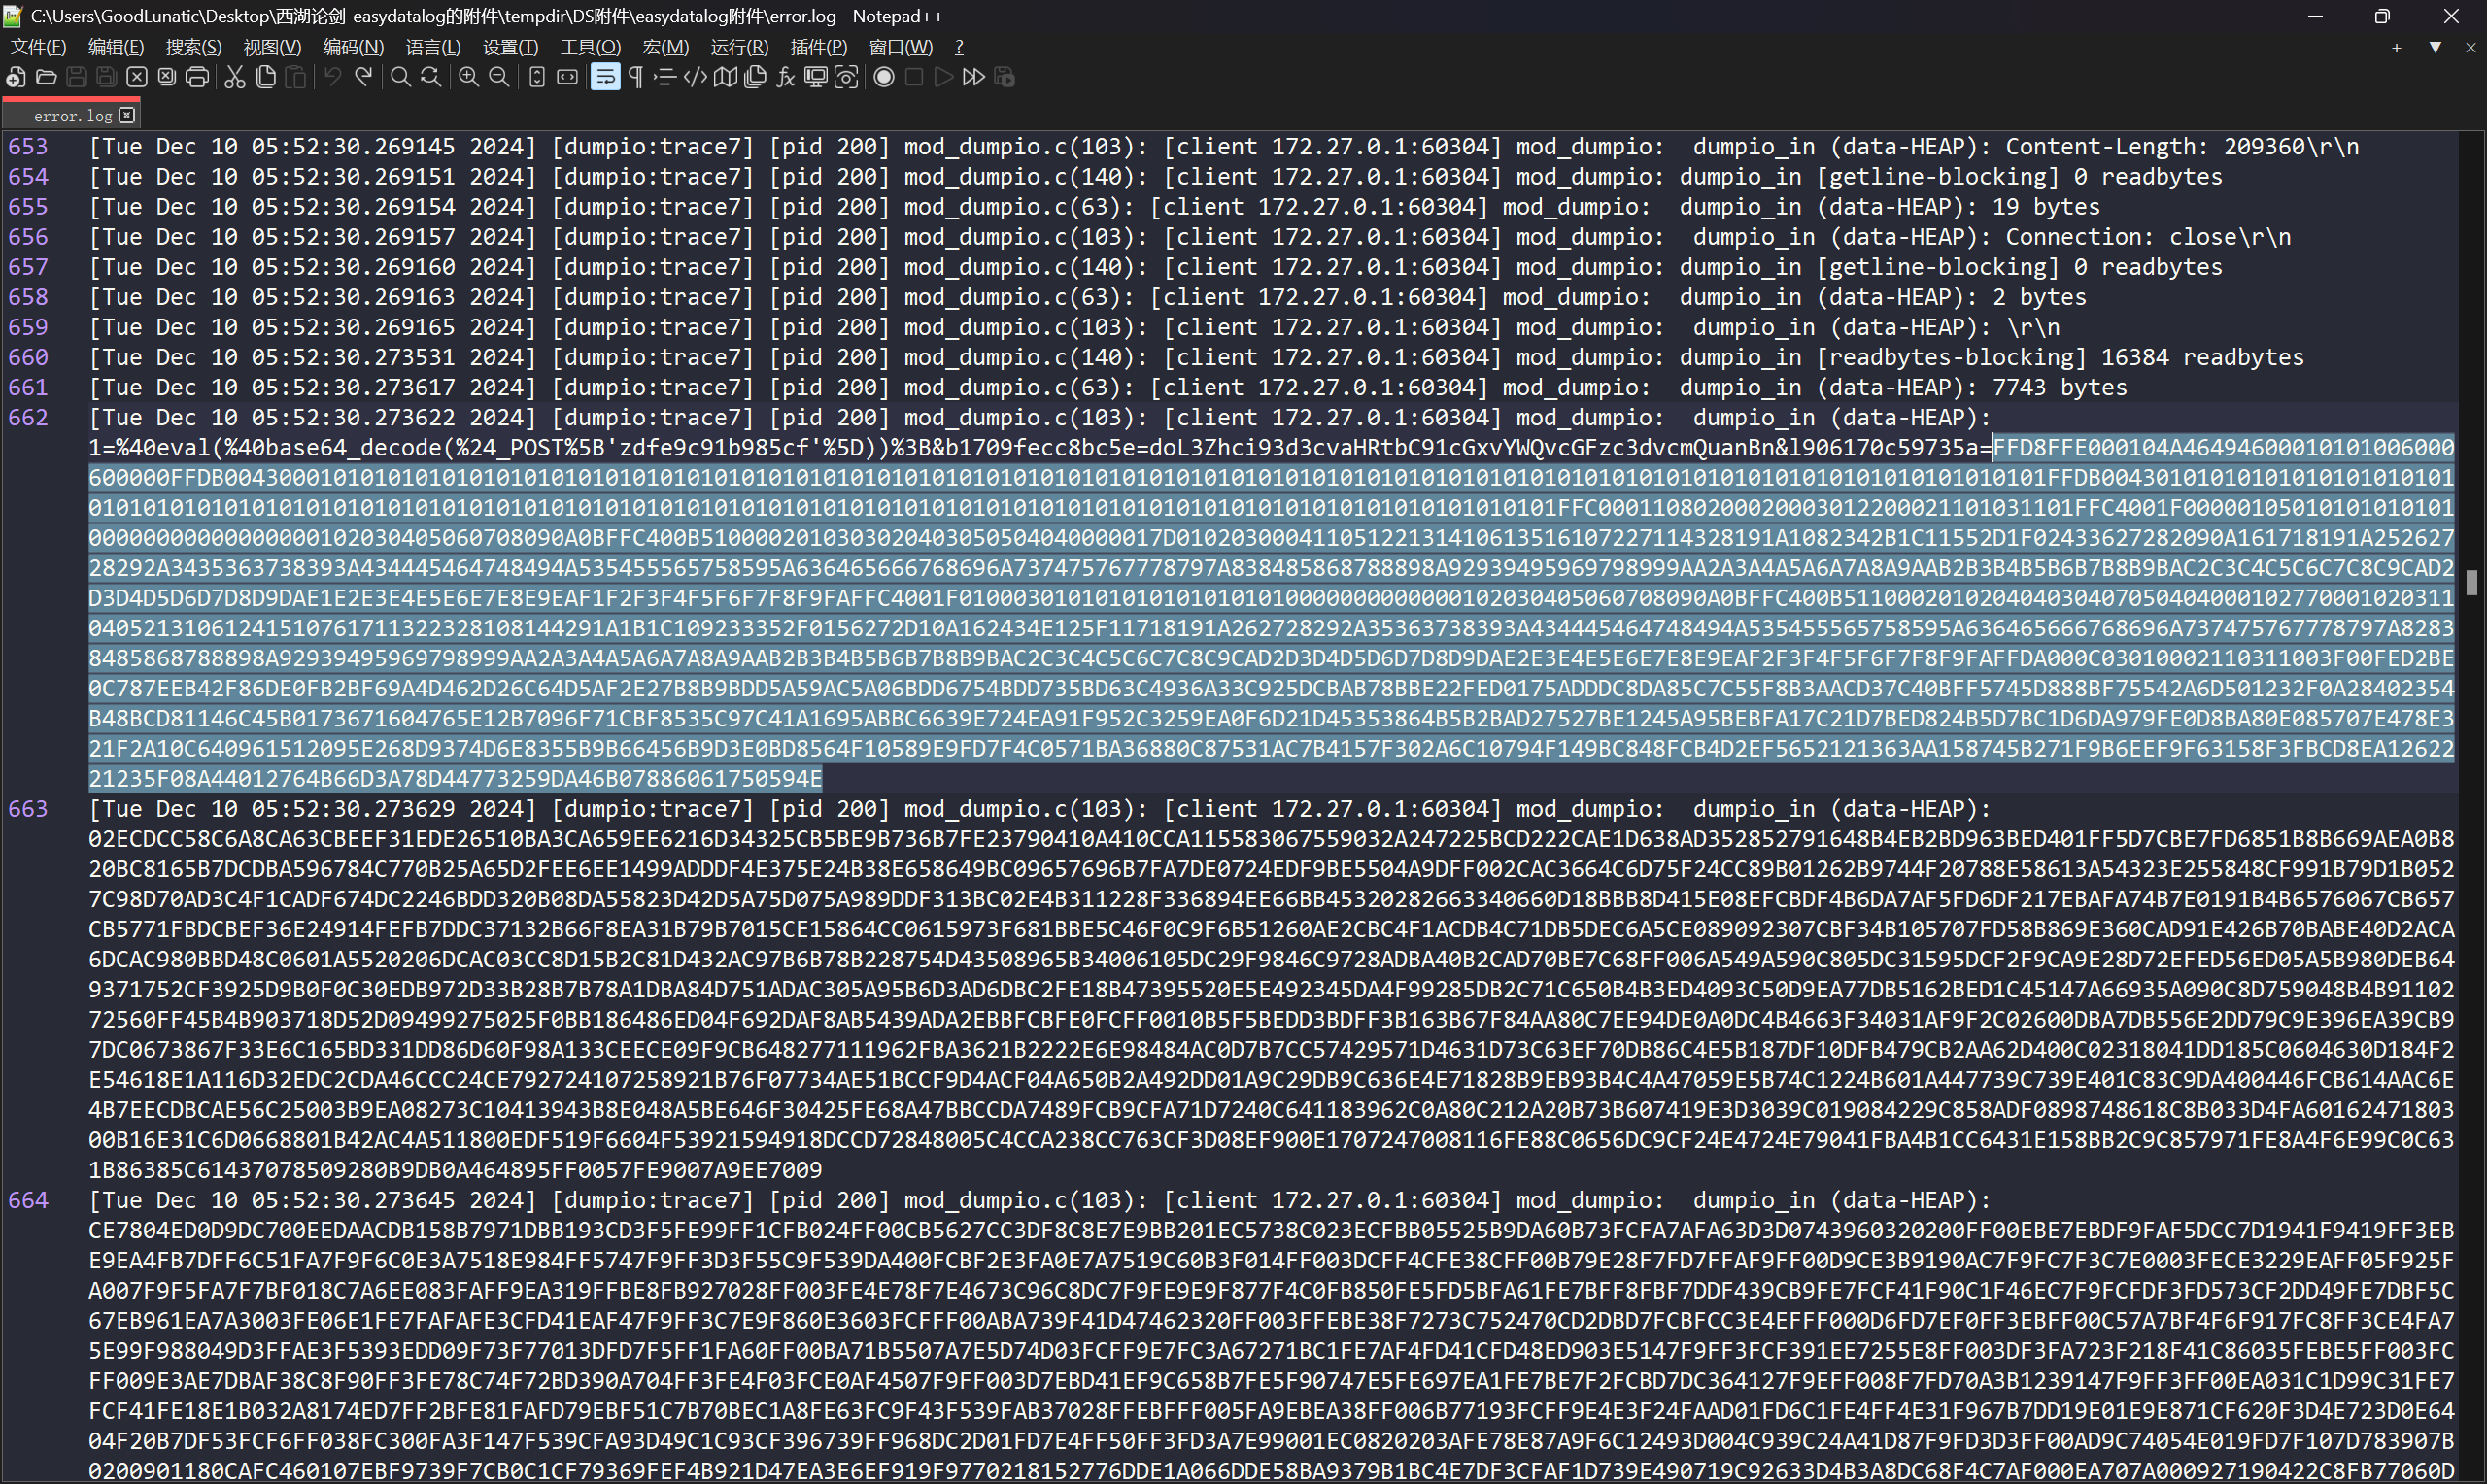Image resolution: width=2487 pixels, height=1484 pixels.
Task: Click the vertical scrollbar thumb
Action: [x=2471, y=582]
